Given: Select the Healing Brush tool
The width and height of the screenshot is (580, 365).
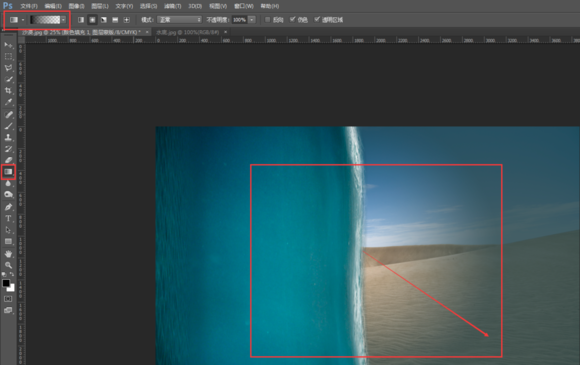Looking at the screenshot, I should coord(8,115).
